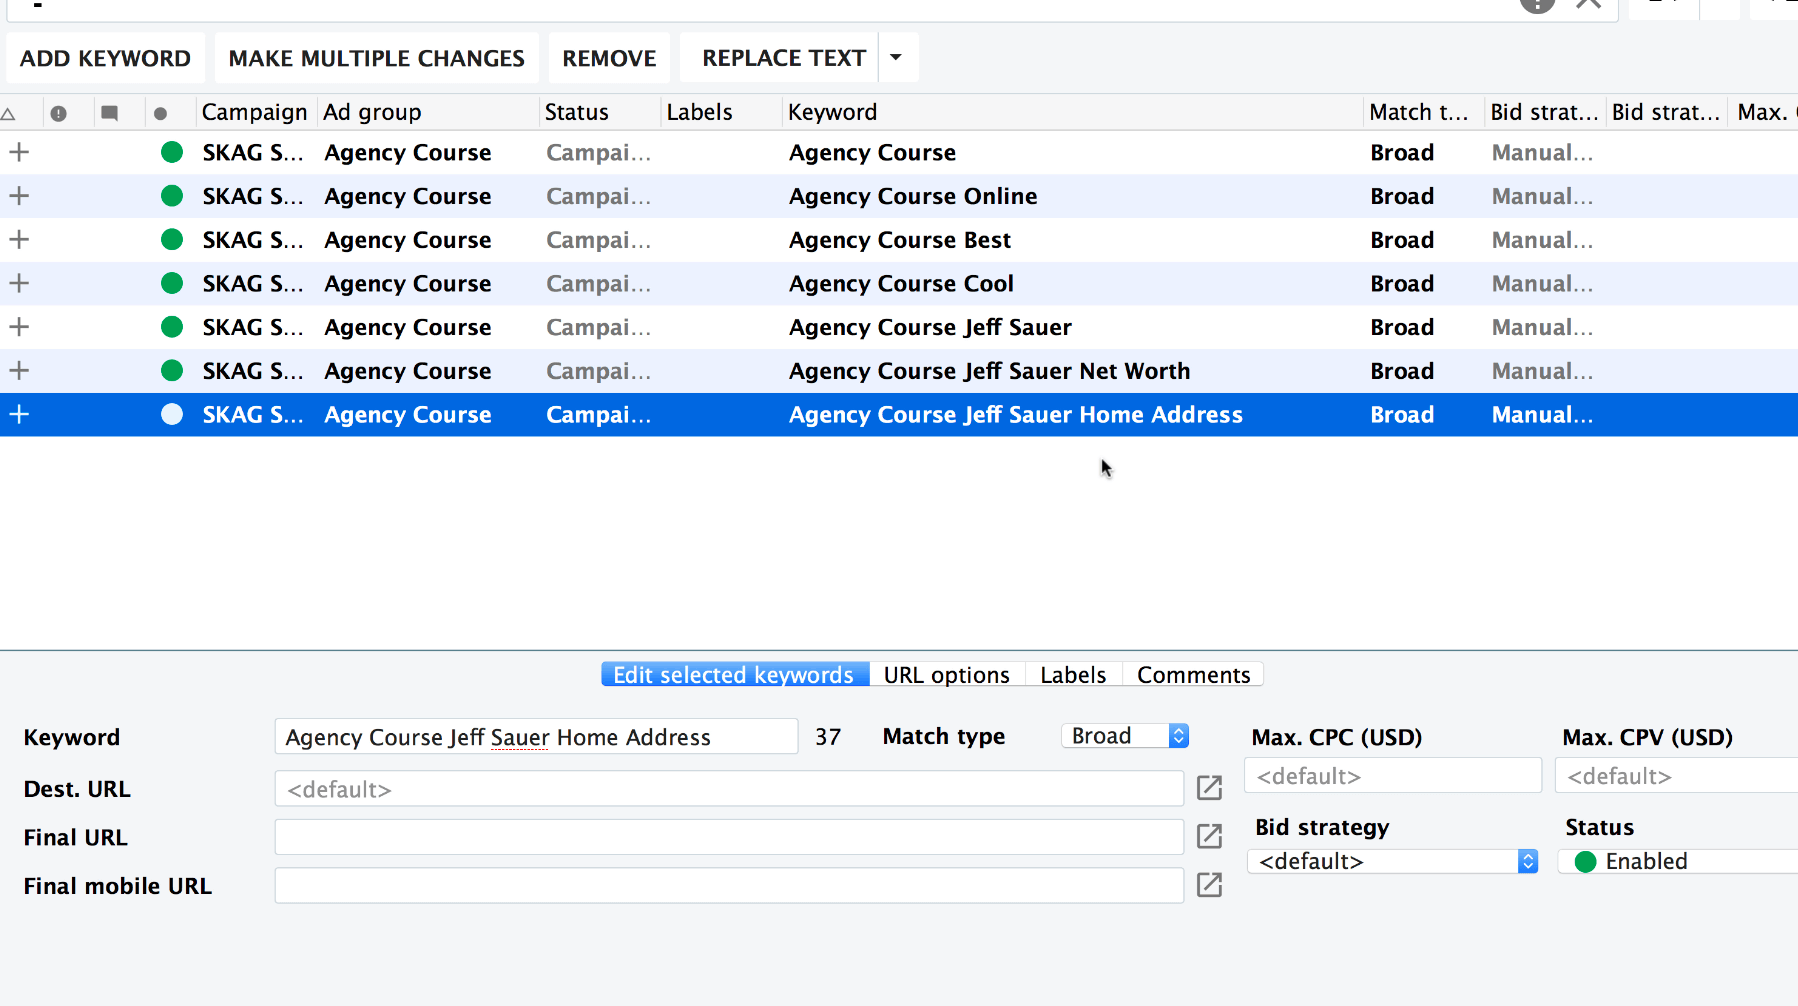The width and height of the screenshot is (1798, 1006).
Task: Select the Agency Course Jeff Sauer keyword
Action: 930,327
